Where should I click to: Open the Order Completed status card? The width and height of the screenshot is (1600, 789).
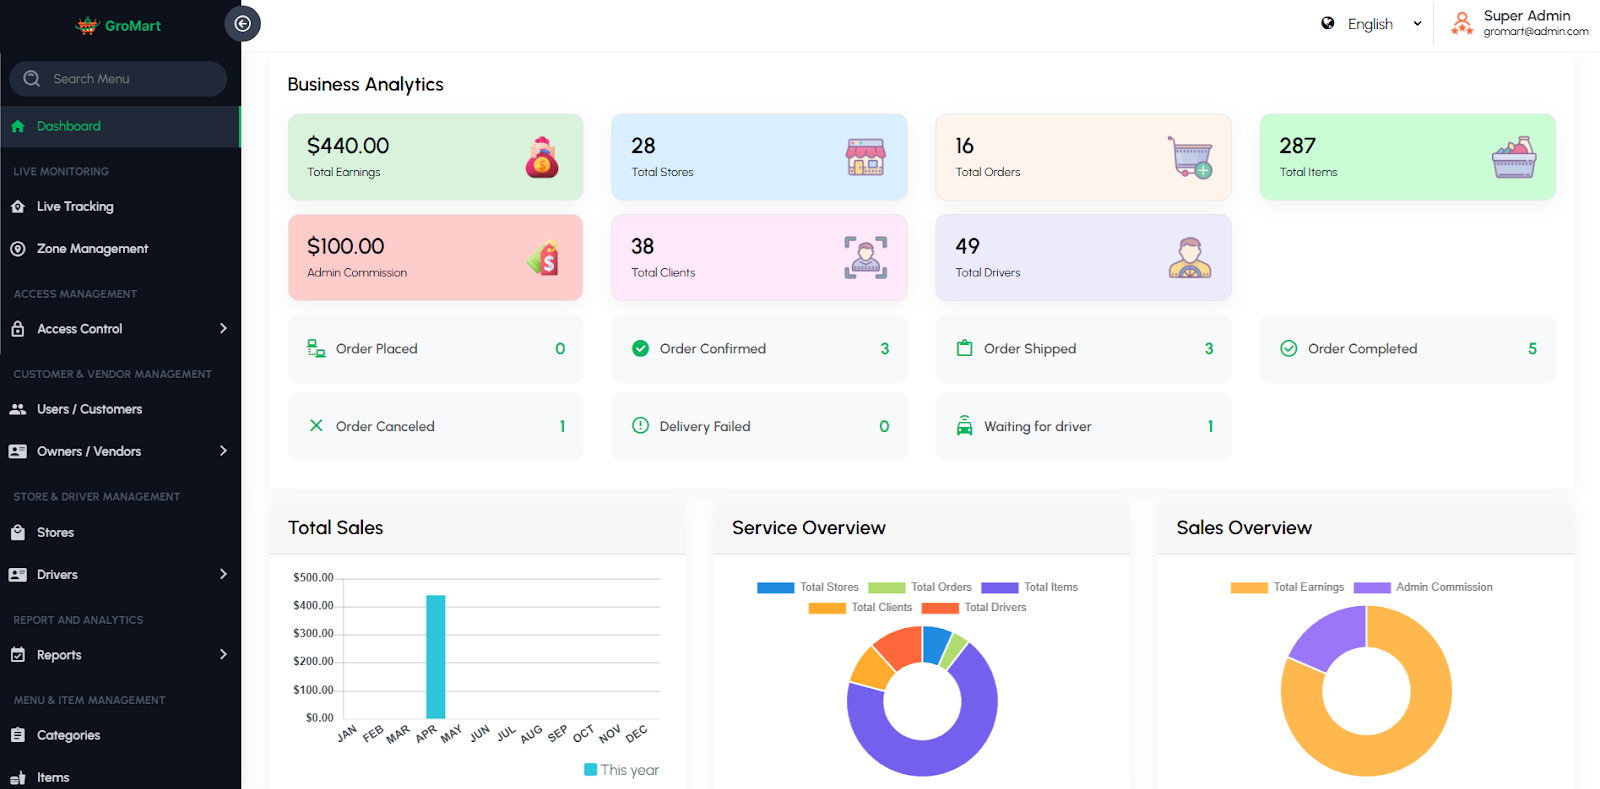click(1407, 349)
